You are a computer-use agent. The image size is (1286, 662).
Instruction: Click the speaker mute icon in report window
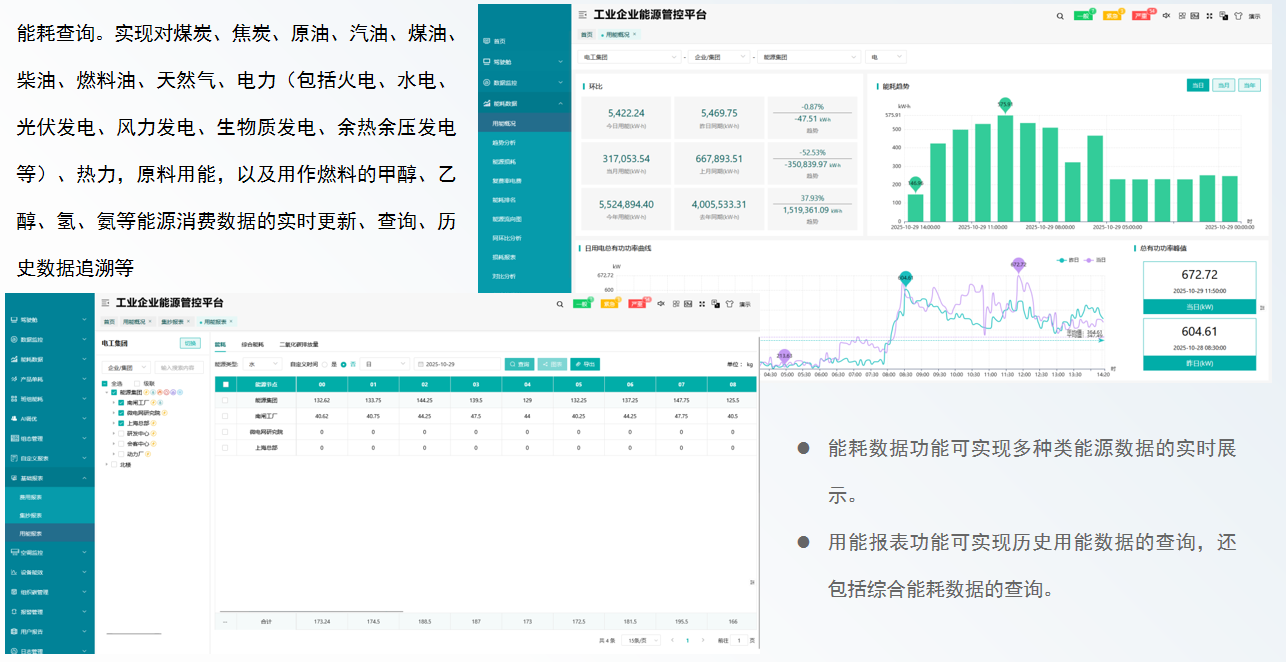[661, 303]
